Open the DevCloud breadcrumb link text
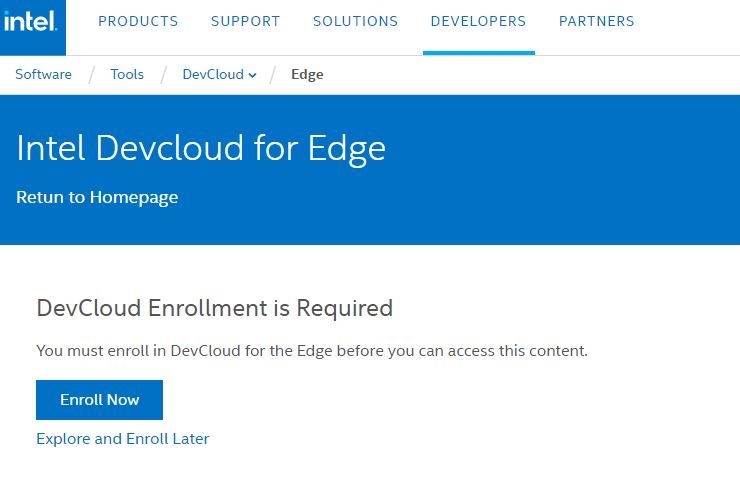This screenshot has height=502, width=740. 213,74
